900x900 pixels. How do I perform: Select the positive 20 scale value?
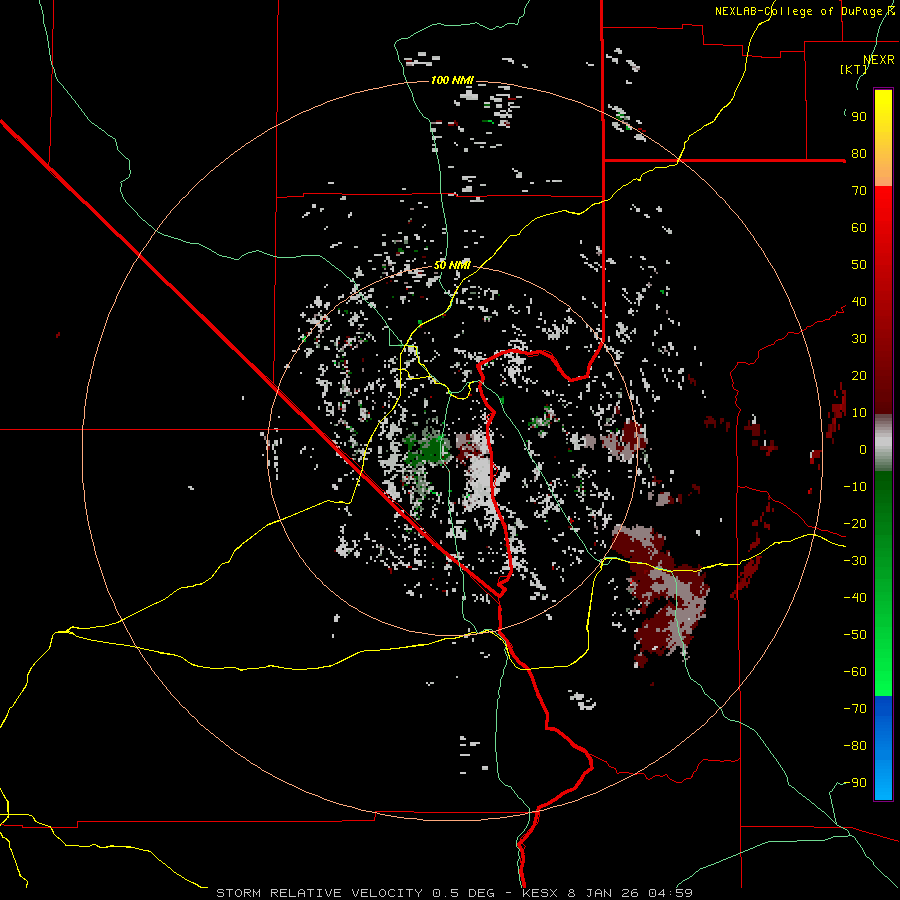[x=859, y=376]
